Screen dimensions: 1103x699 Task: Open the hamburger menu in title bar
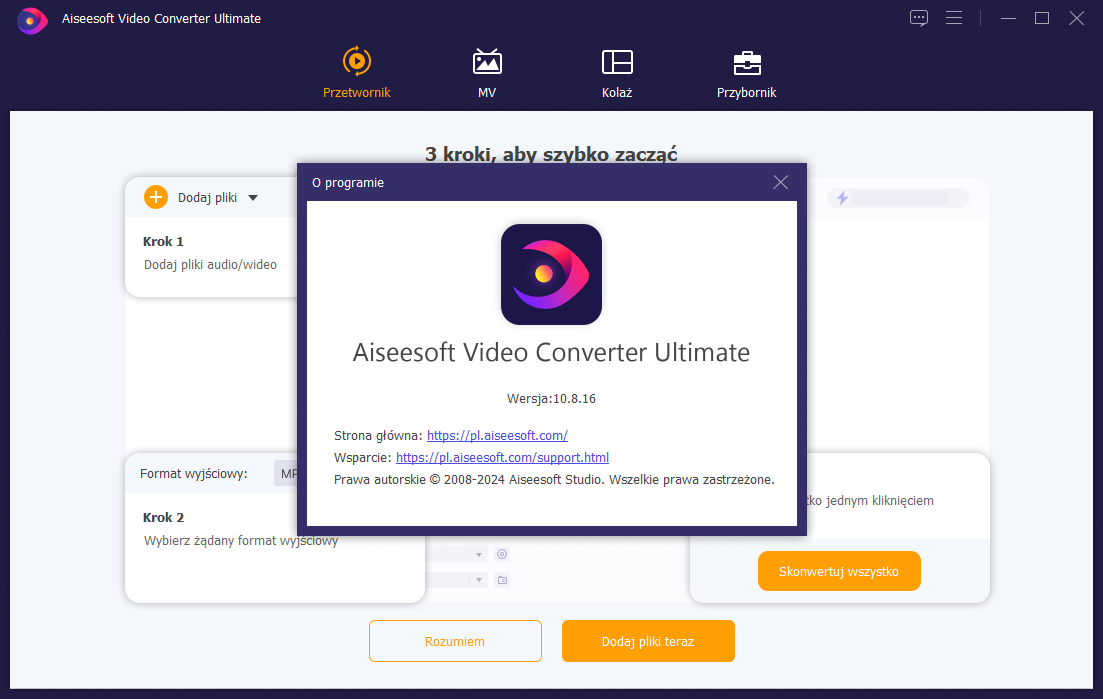954,18
